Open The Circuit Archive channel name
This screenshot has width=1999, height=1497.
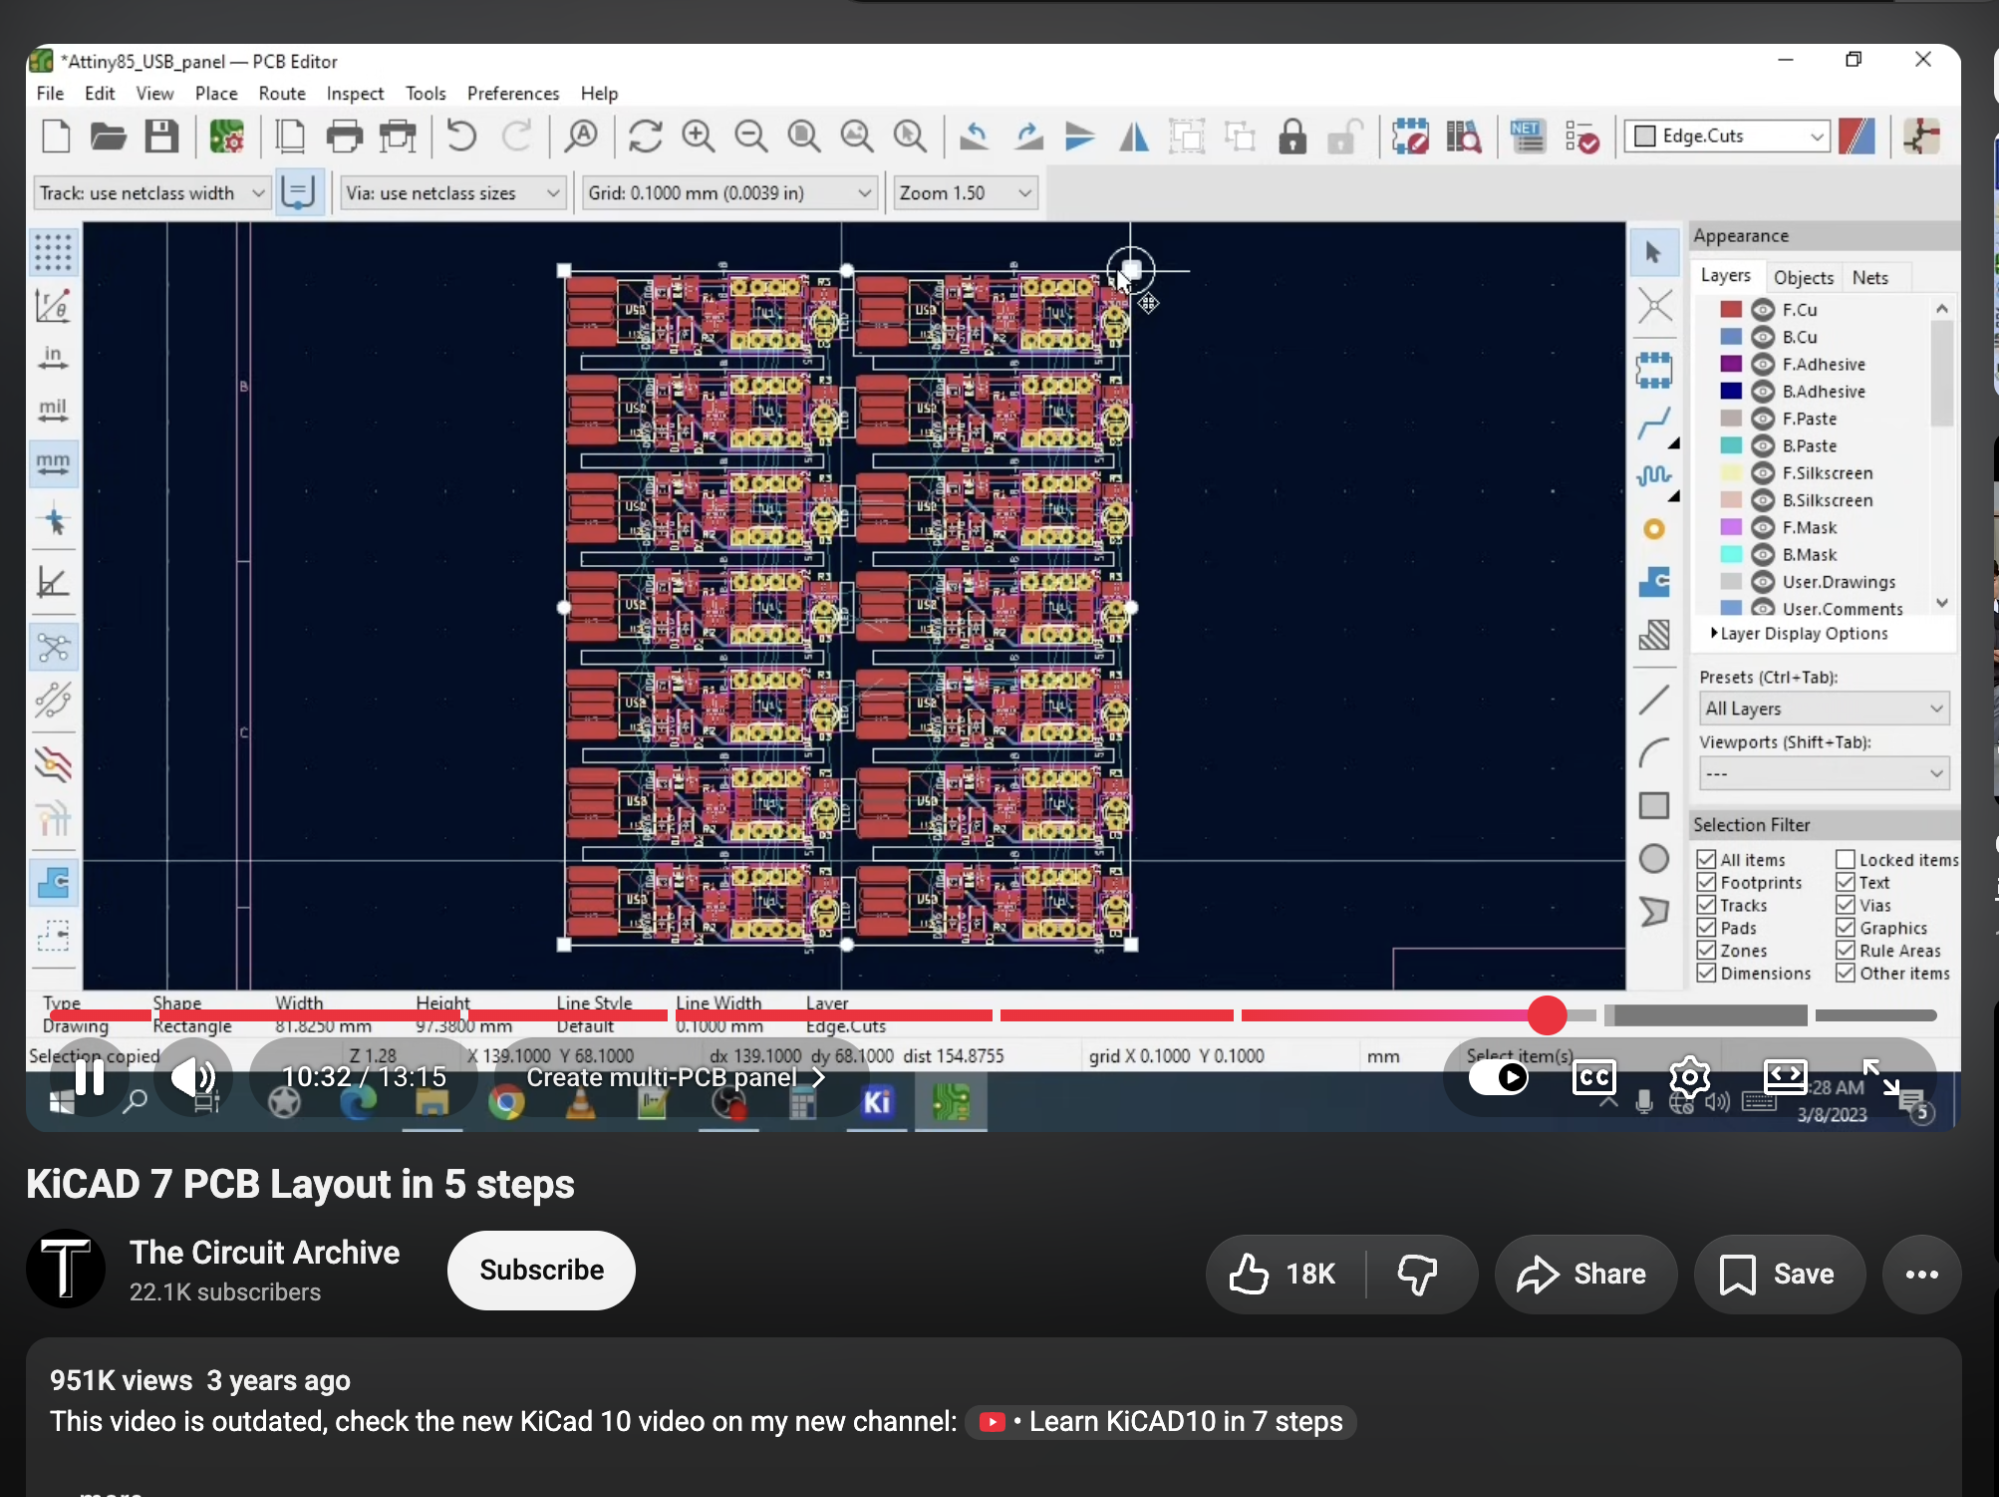tap(264, 1252)
